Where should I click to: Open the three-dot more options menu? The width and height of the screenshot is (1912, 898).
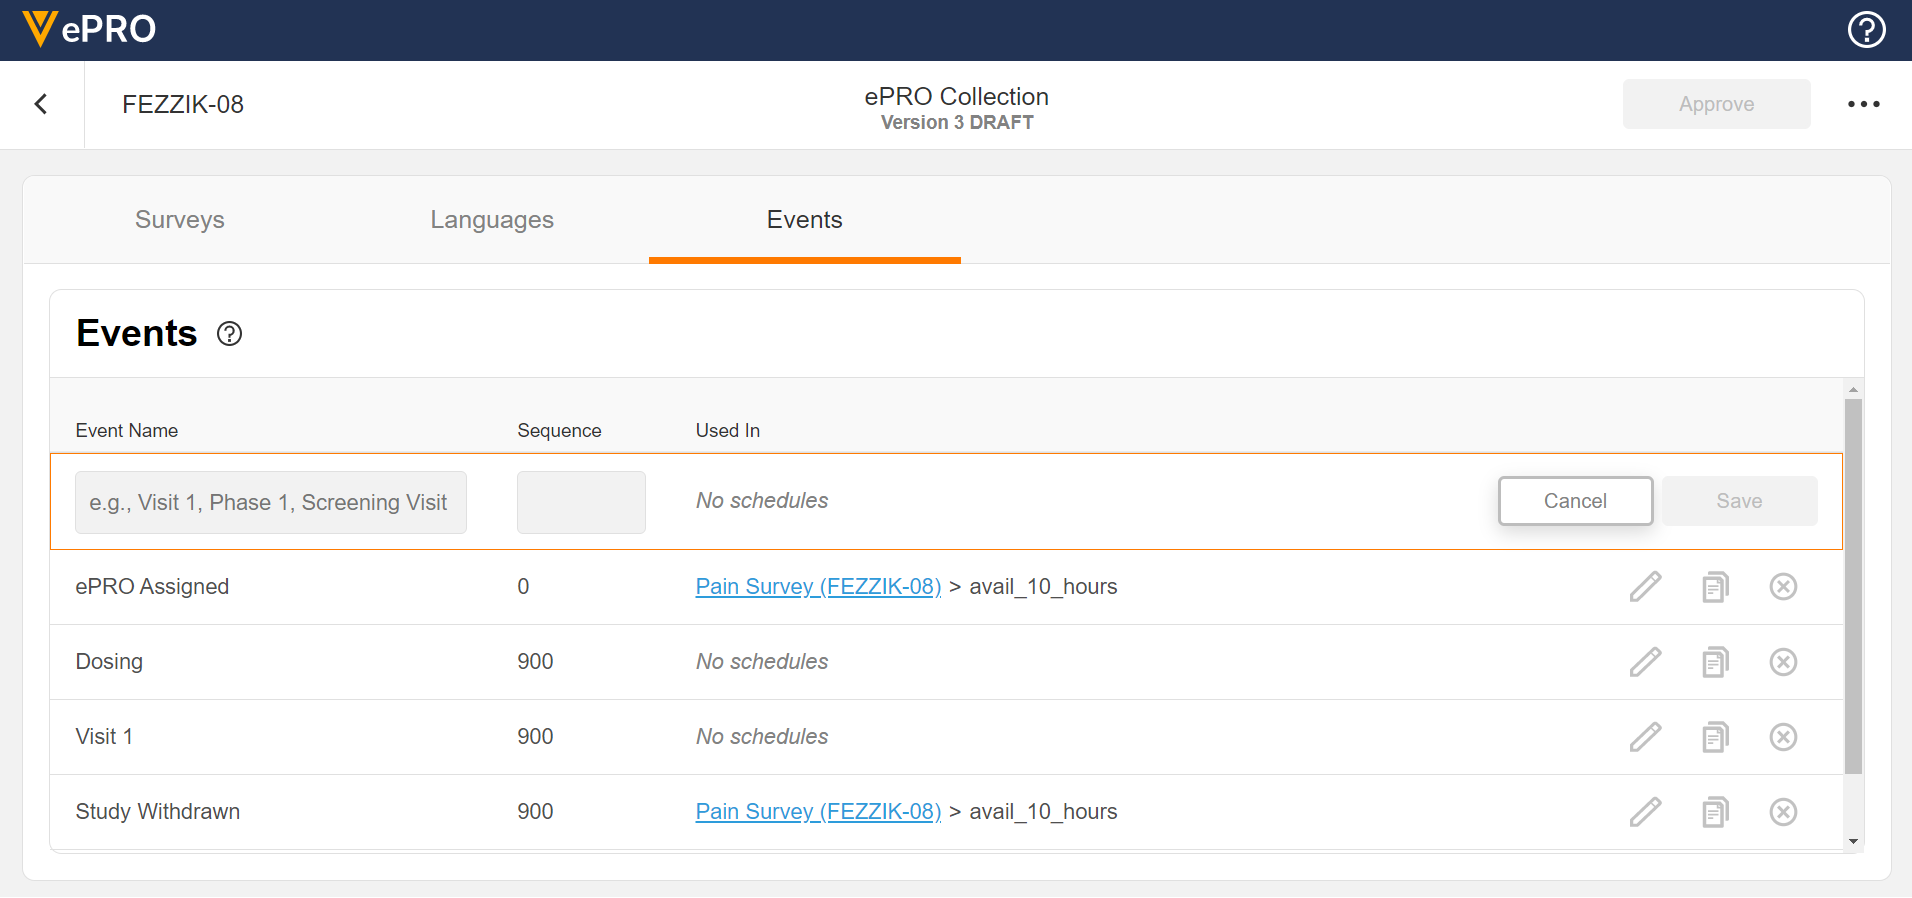click(x=1863, y=104)
